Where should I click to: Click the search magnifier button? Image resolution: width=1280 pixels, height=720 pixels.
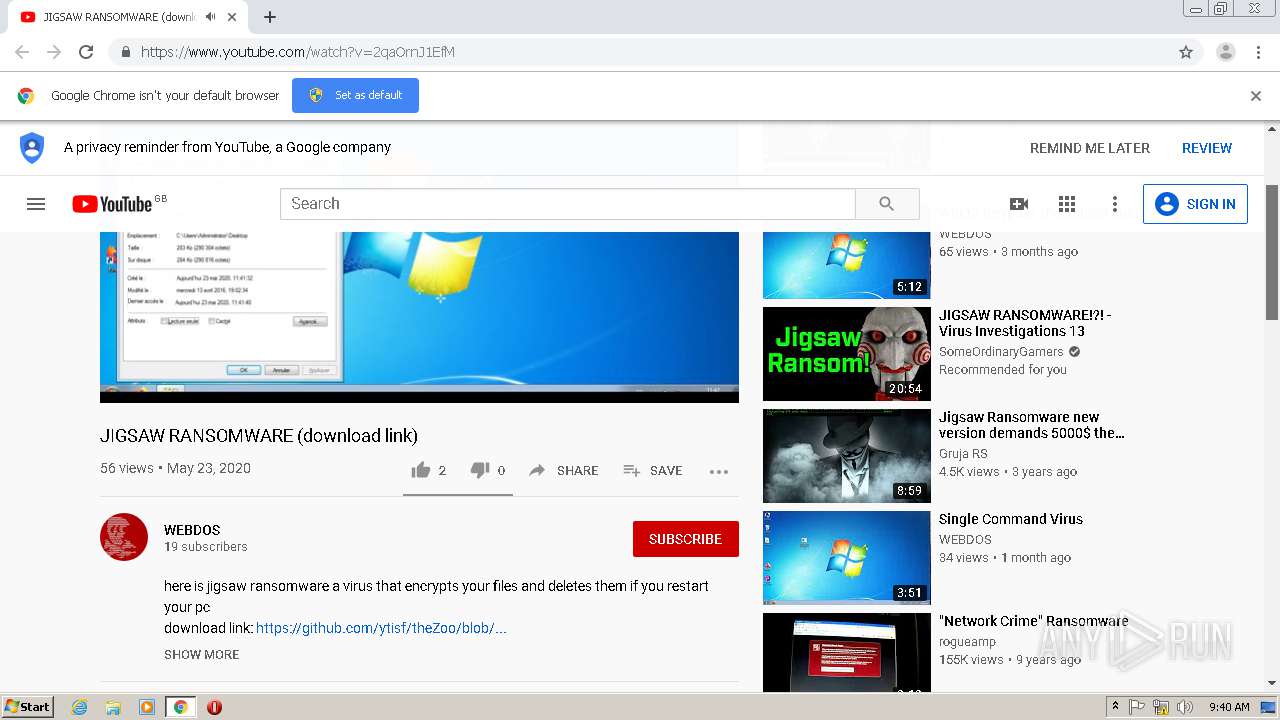[887, 204]
